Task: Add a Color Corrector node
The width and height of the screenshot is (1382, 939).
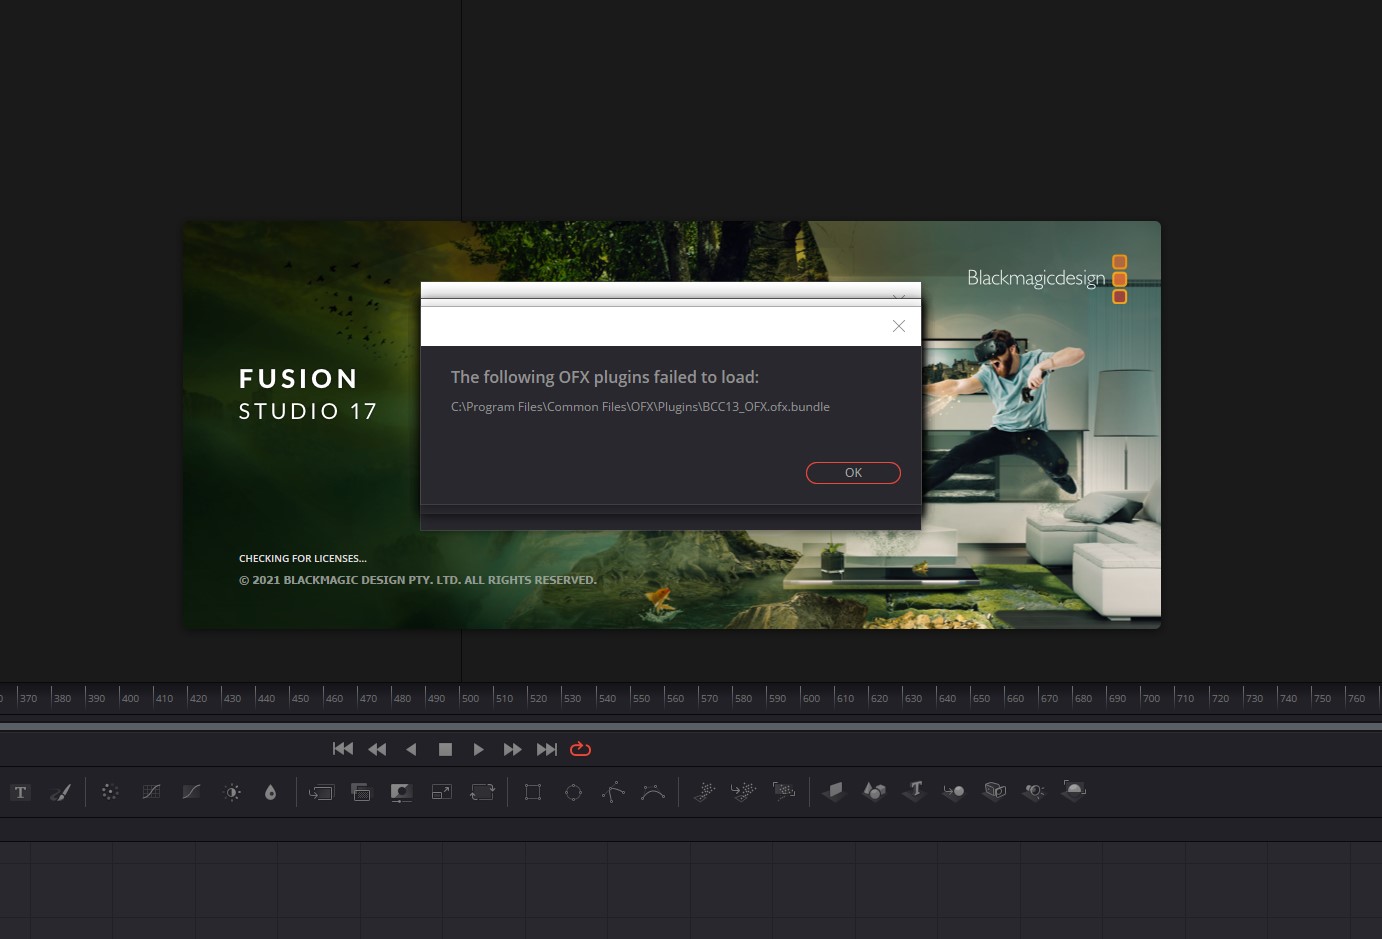Action: (x=110, y=792)
